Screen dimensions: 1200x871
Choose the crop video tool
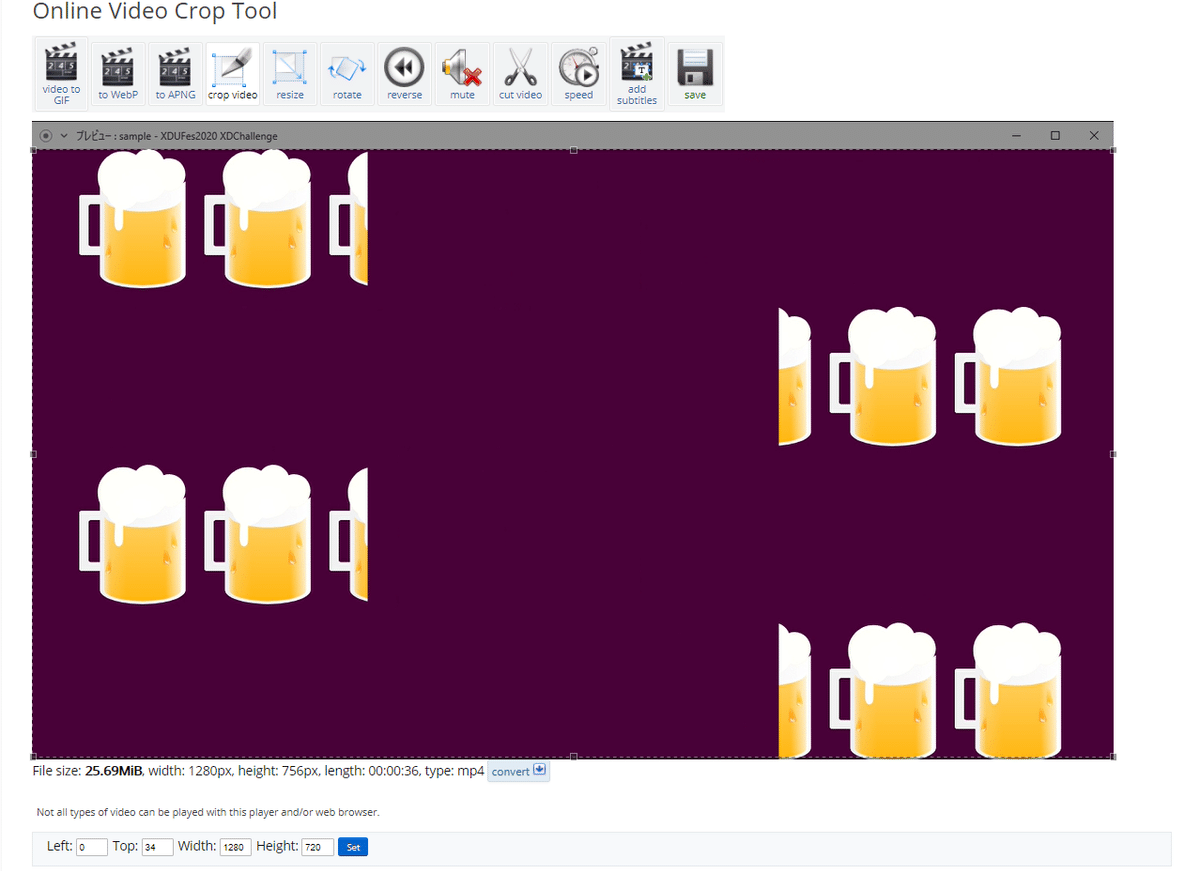coord(233,74)
